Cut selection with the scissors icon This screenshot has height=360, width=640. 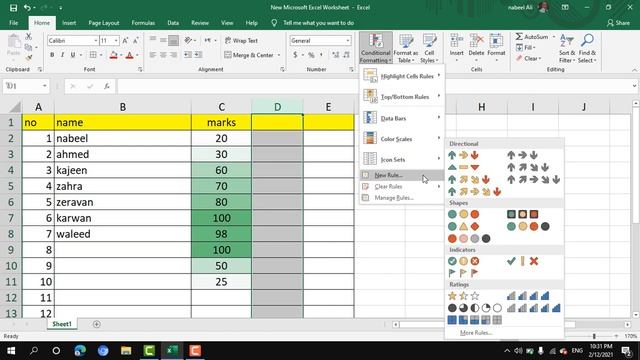pyautogui.click(x=29, y=37)
